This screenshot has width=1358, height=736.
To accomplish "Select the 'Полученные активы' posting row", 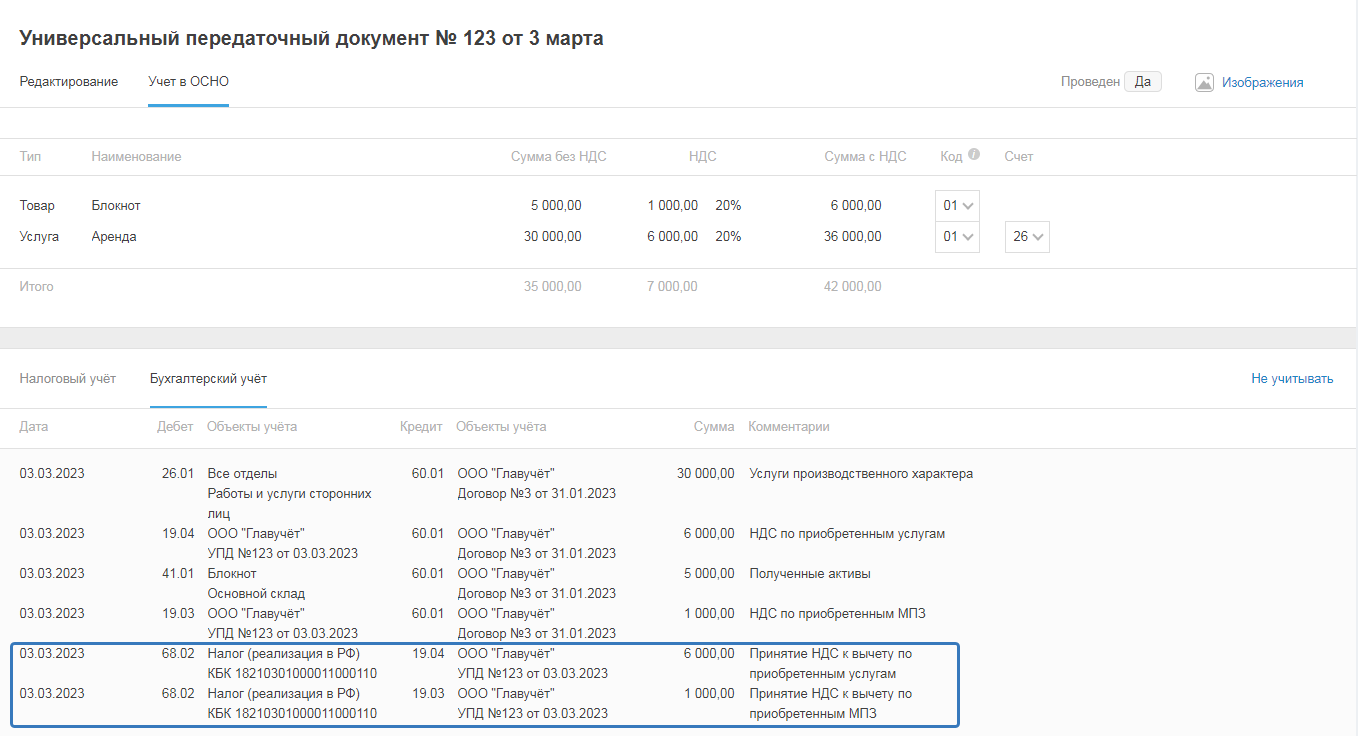I will [x=809, y=574].
